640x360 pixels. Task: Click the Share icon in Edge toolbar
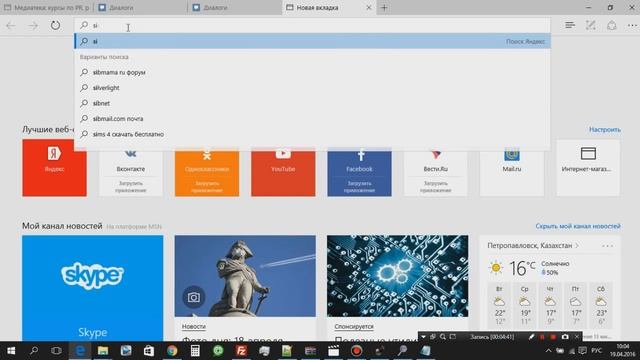pos(611,25)
